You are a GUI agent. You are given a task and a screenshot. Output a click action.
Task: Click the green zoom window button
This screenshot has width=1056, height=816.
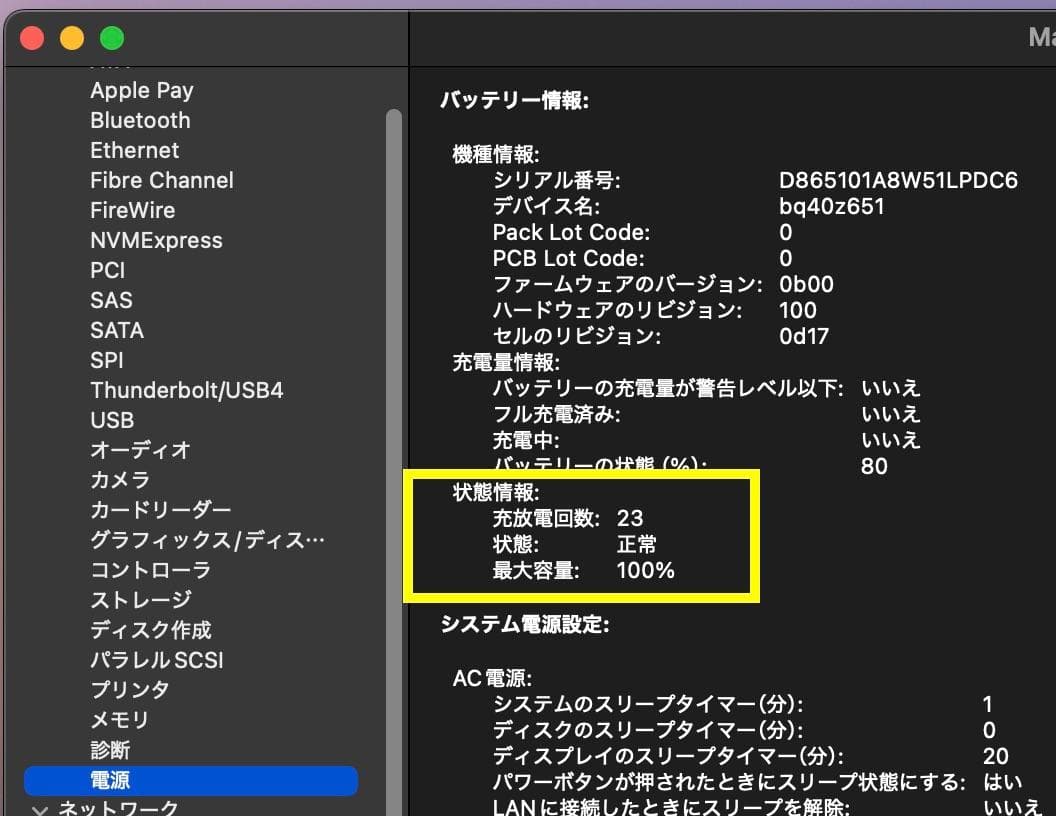112,39
